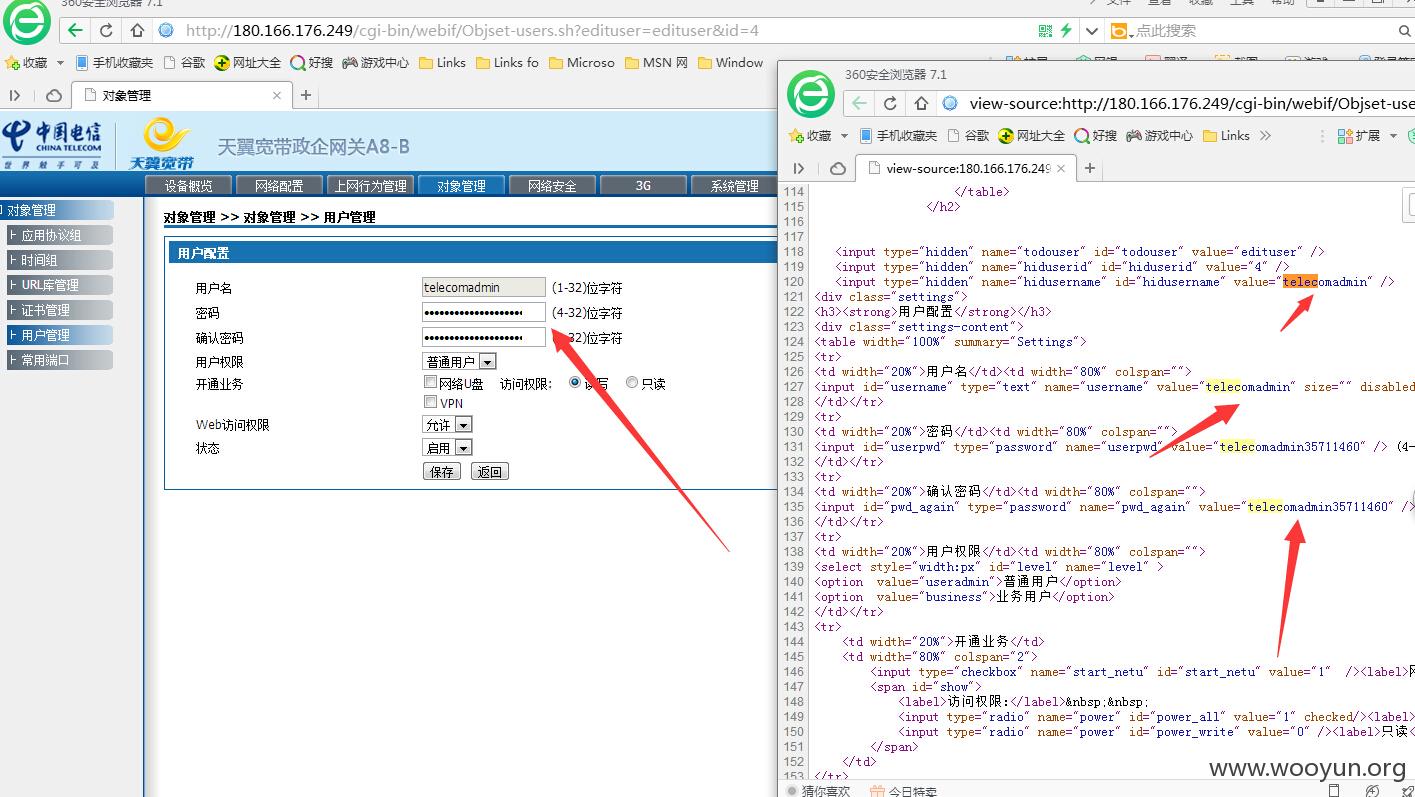
Task: Reload the page in the main browser window
Action: tap(106, 31)
